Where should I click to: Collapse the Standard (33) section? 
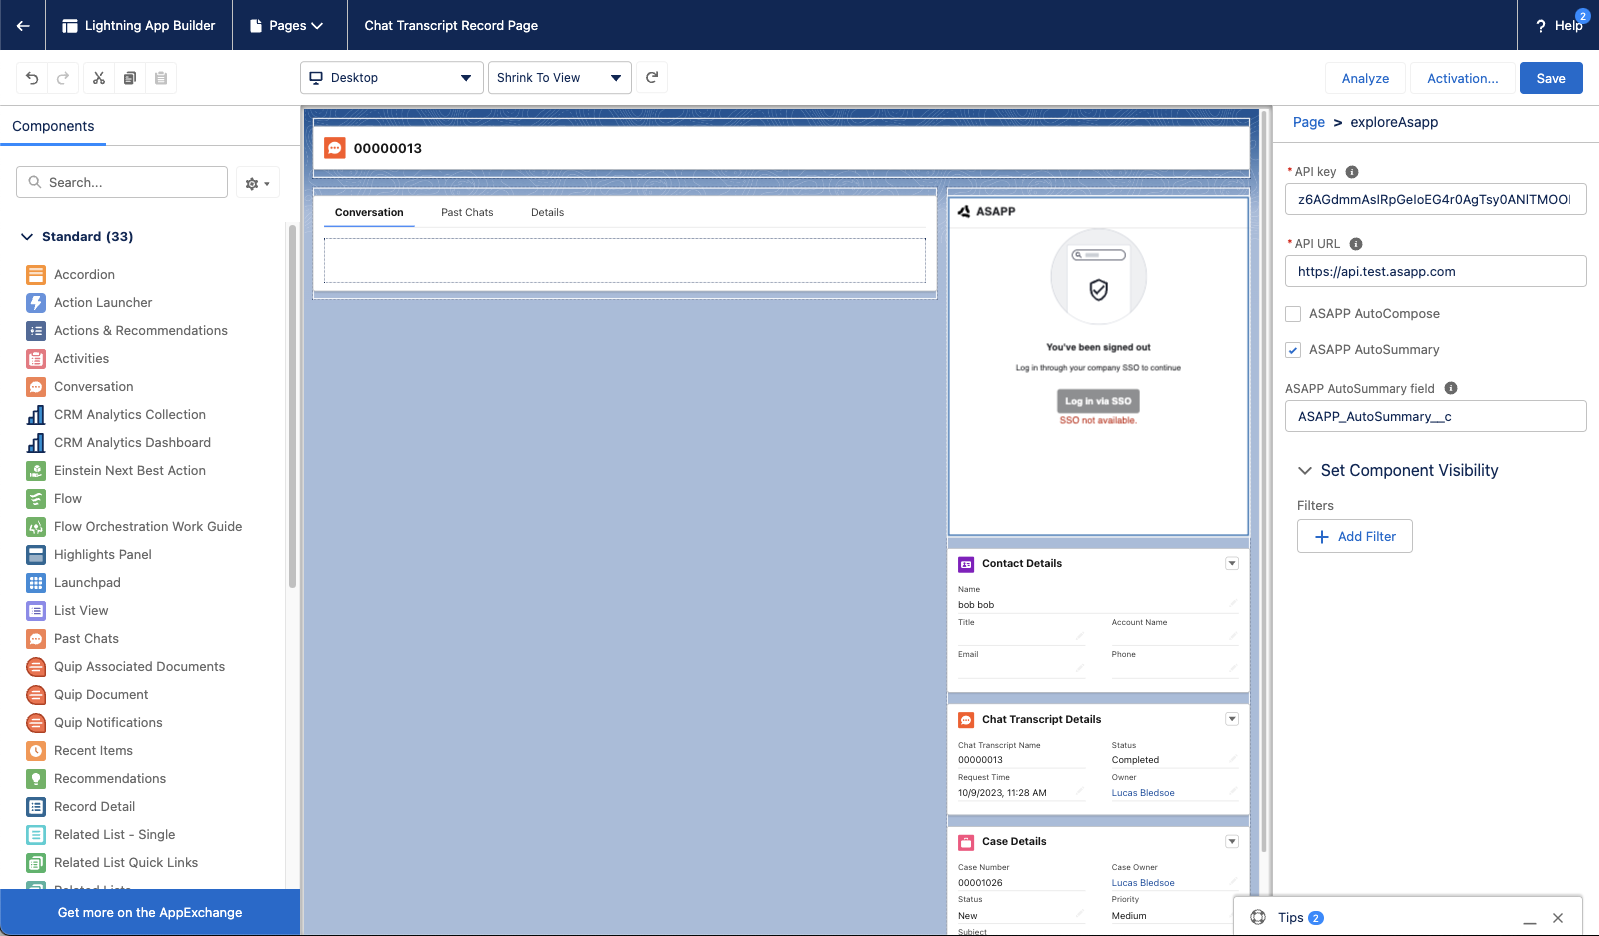[27, 237]
